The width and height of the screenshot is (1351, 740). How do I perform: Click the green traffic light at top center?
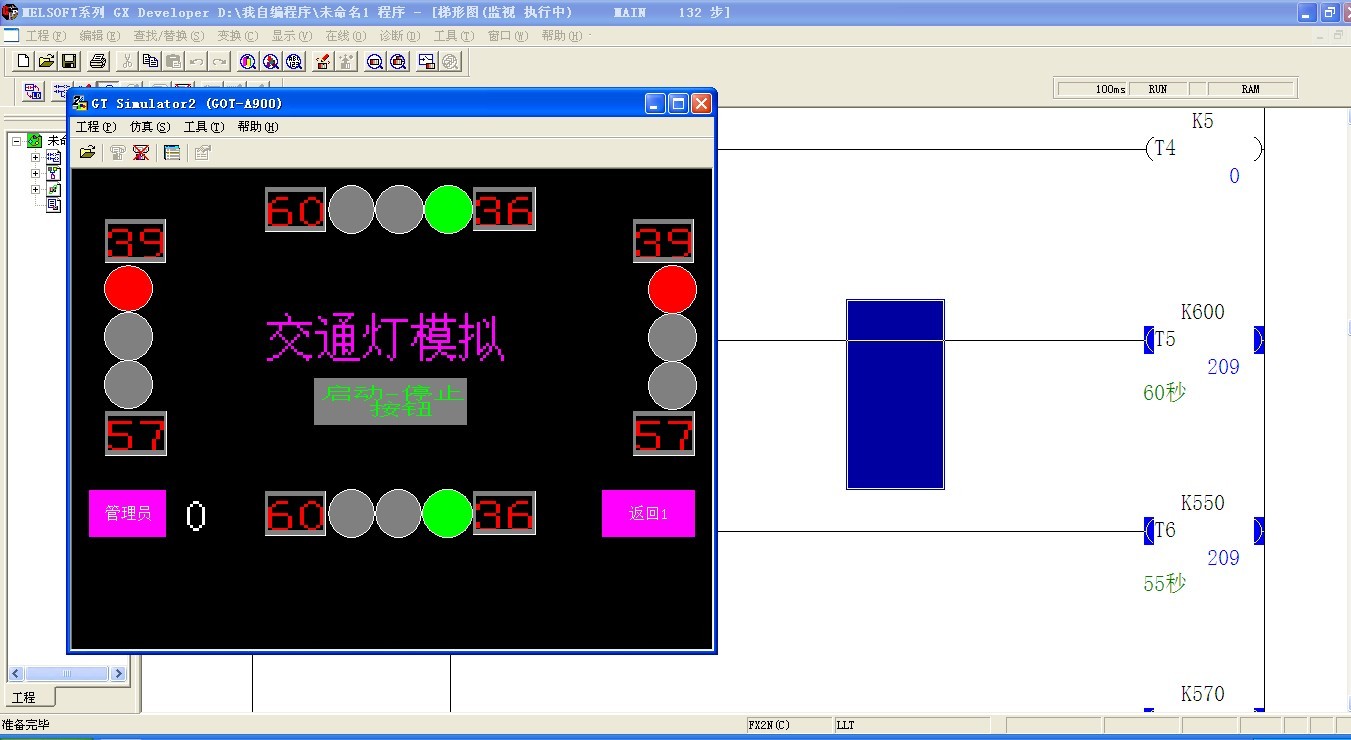pos(448,209)
